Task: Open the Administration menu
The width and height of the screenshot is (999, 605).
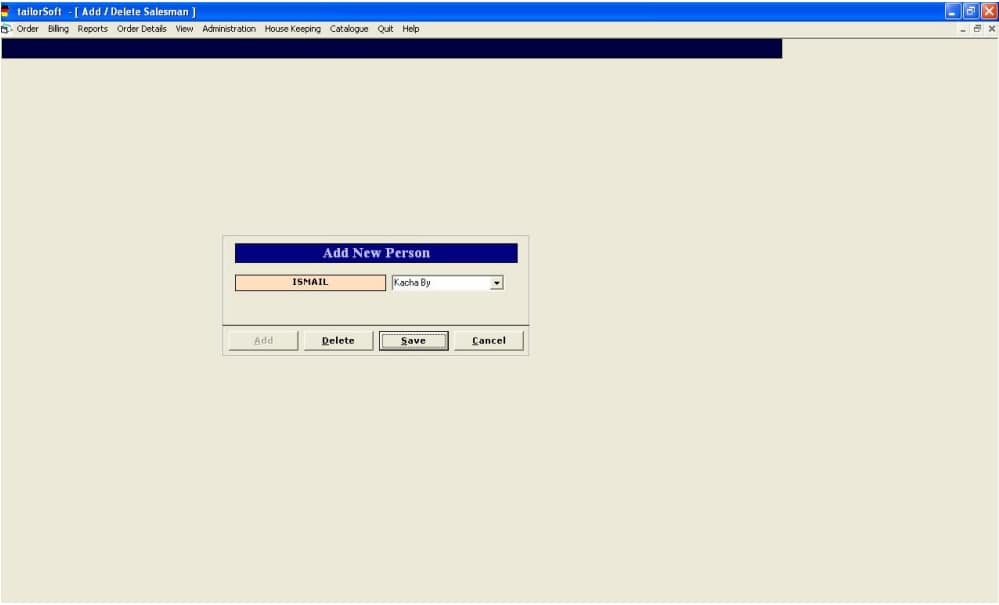Action: coord(229,29)
